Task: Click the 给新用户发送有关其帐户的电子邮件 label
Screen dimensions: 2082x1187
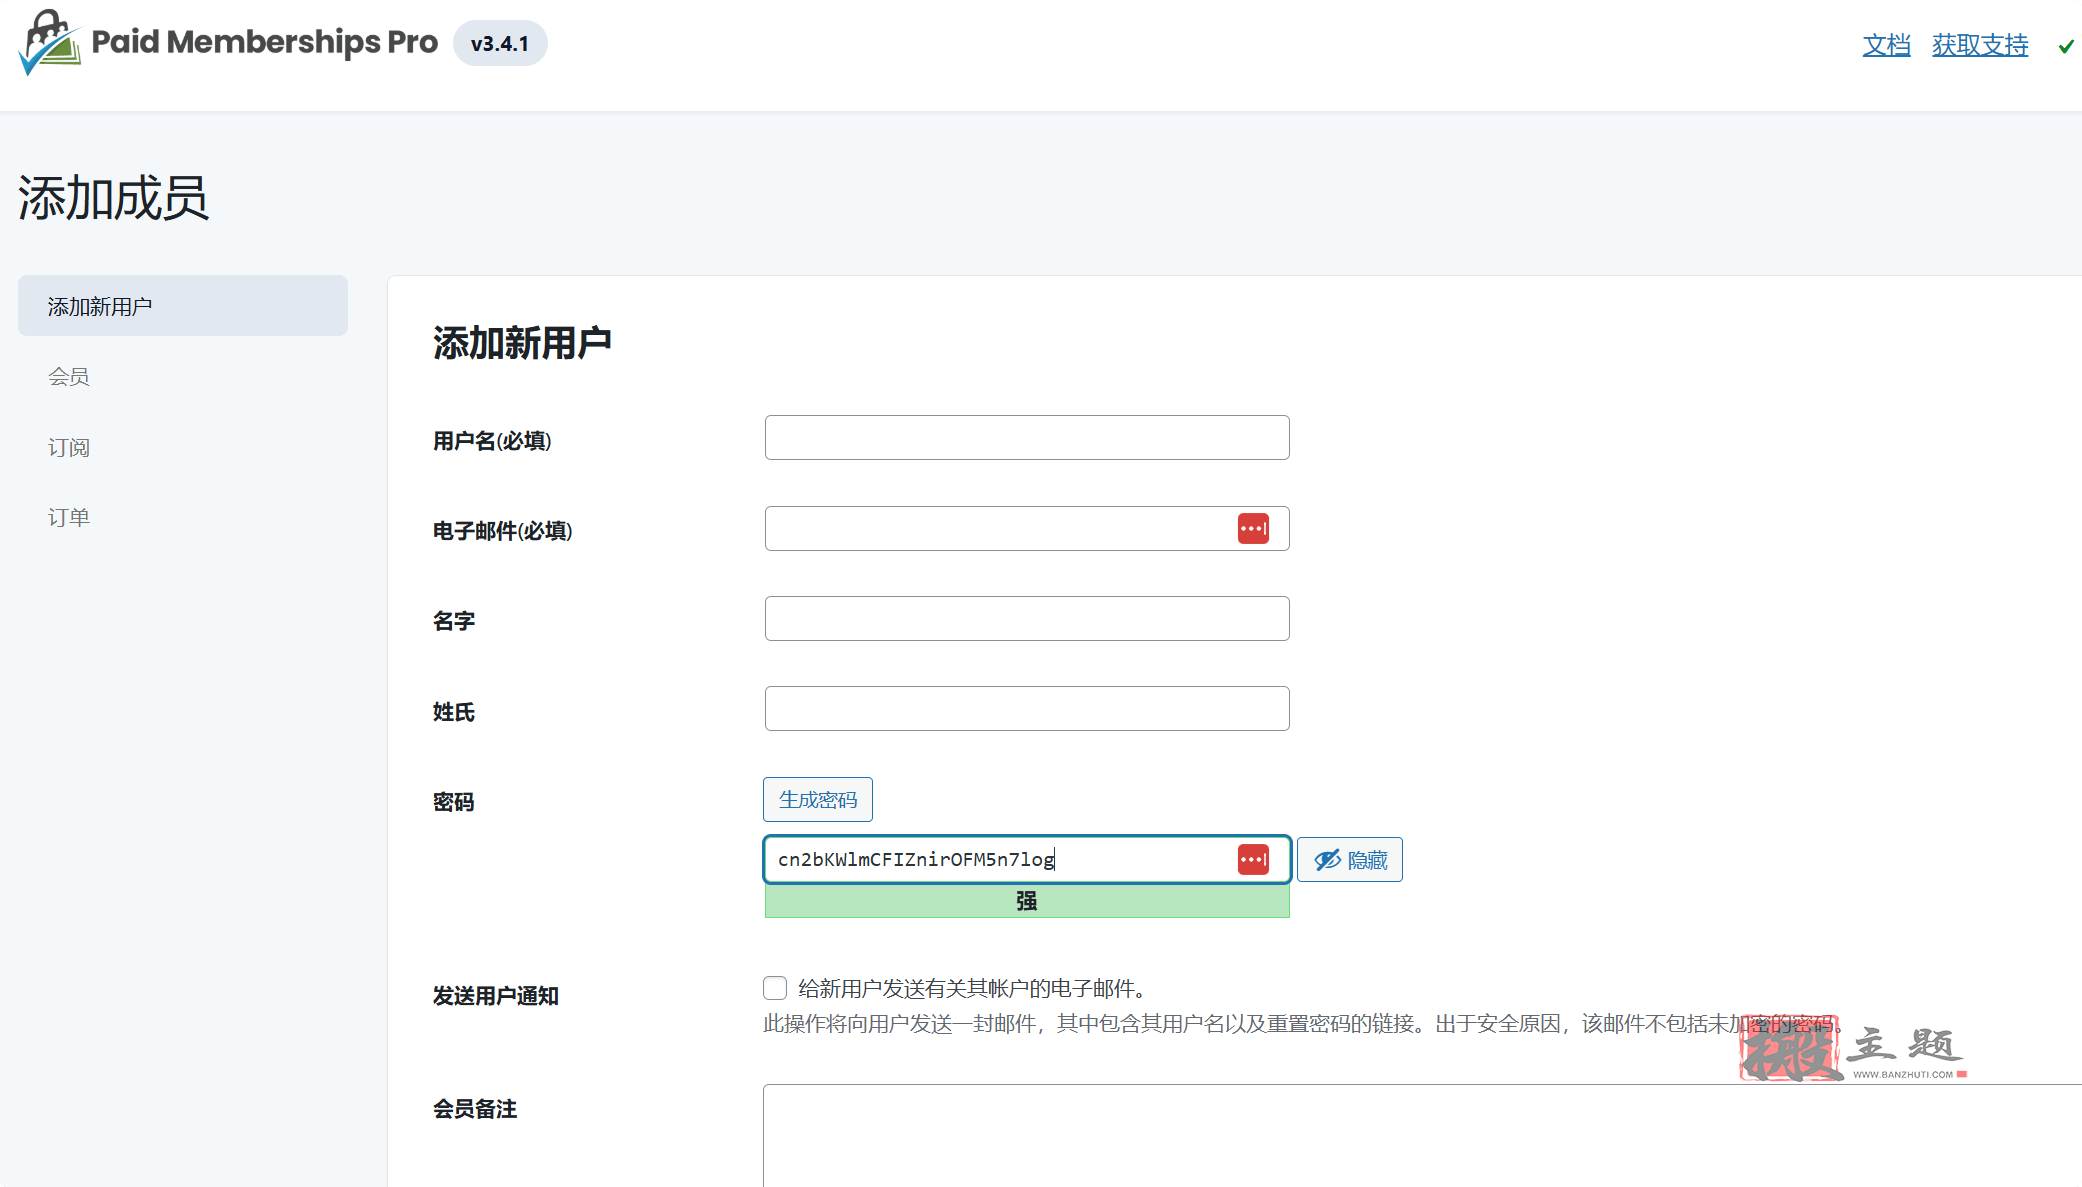Action: coord(972,989)
